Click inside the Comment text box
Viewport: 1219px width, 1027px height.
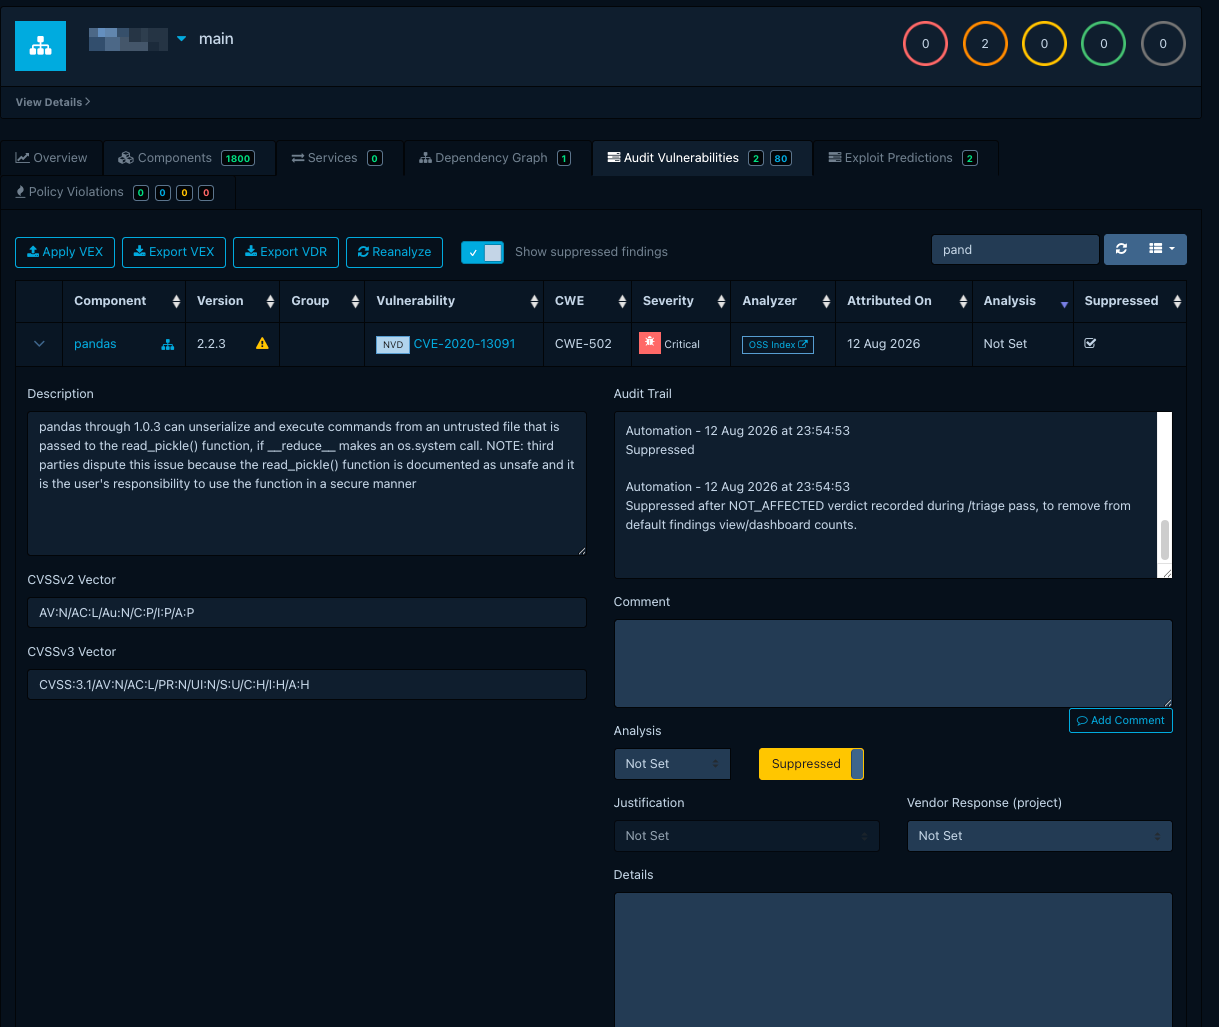click(893, 663)
